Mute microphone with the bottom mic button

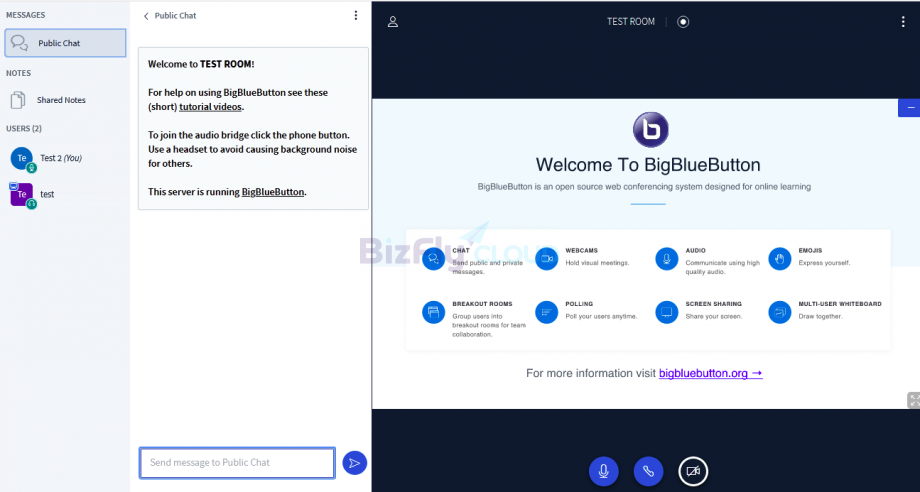[x=603, y=471]
